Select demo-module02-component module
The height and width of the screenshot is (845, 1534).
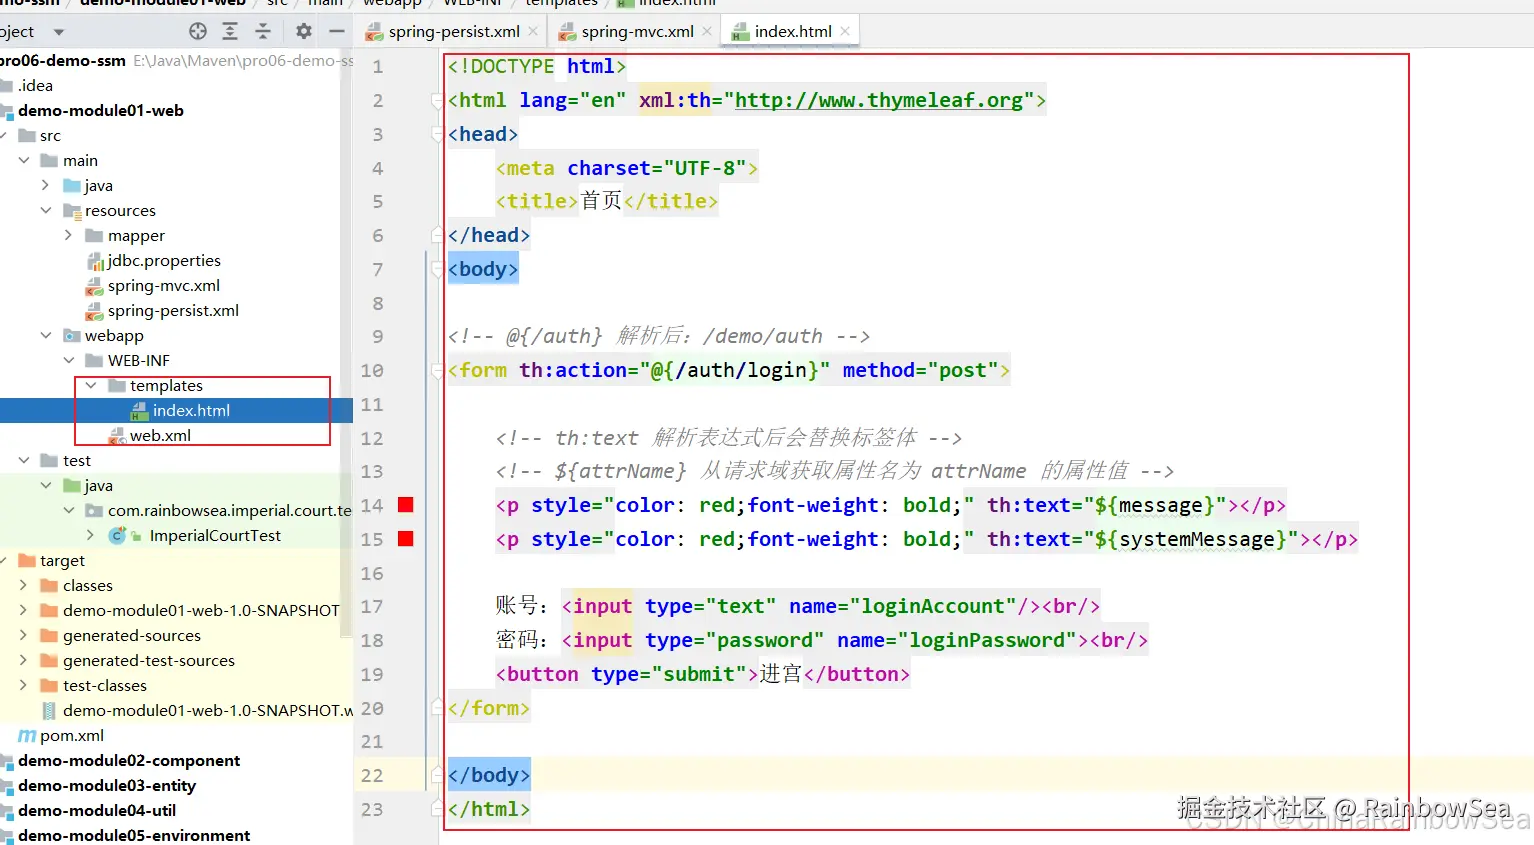point(129,760)
